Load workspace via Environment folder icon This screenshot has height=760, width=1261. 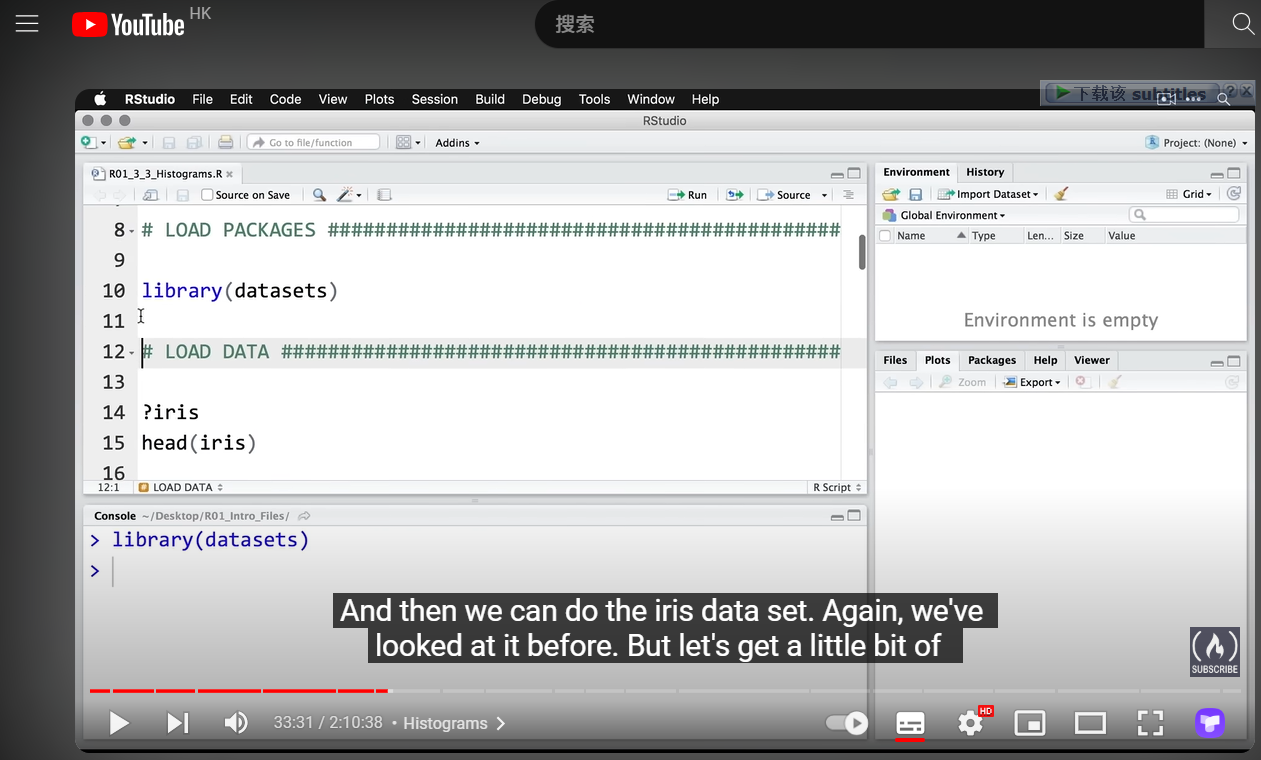[891, 194]
